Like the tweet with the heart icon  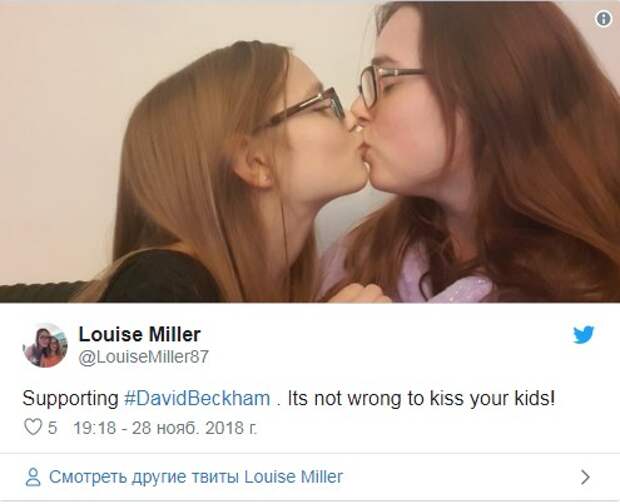pos(32,427)
